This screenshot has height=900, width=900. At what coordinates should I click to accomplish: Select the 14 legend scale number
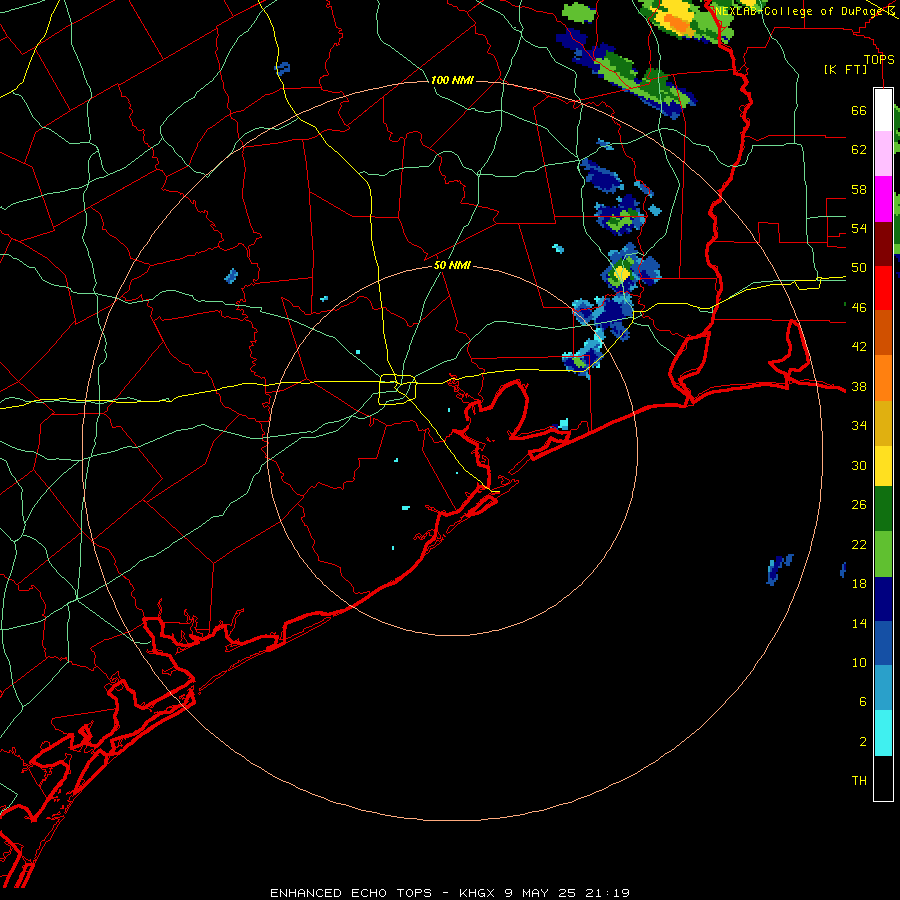point(859,623)
